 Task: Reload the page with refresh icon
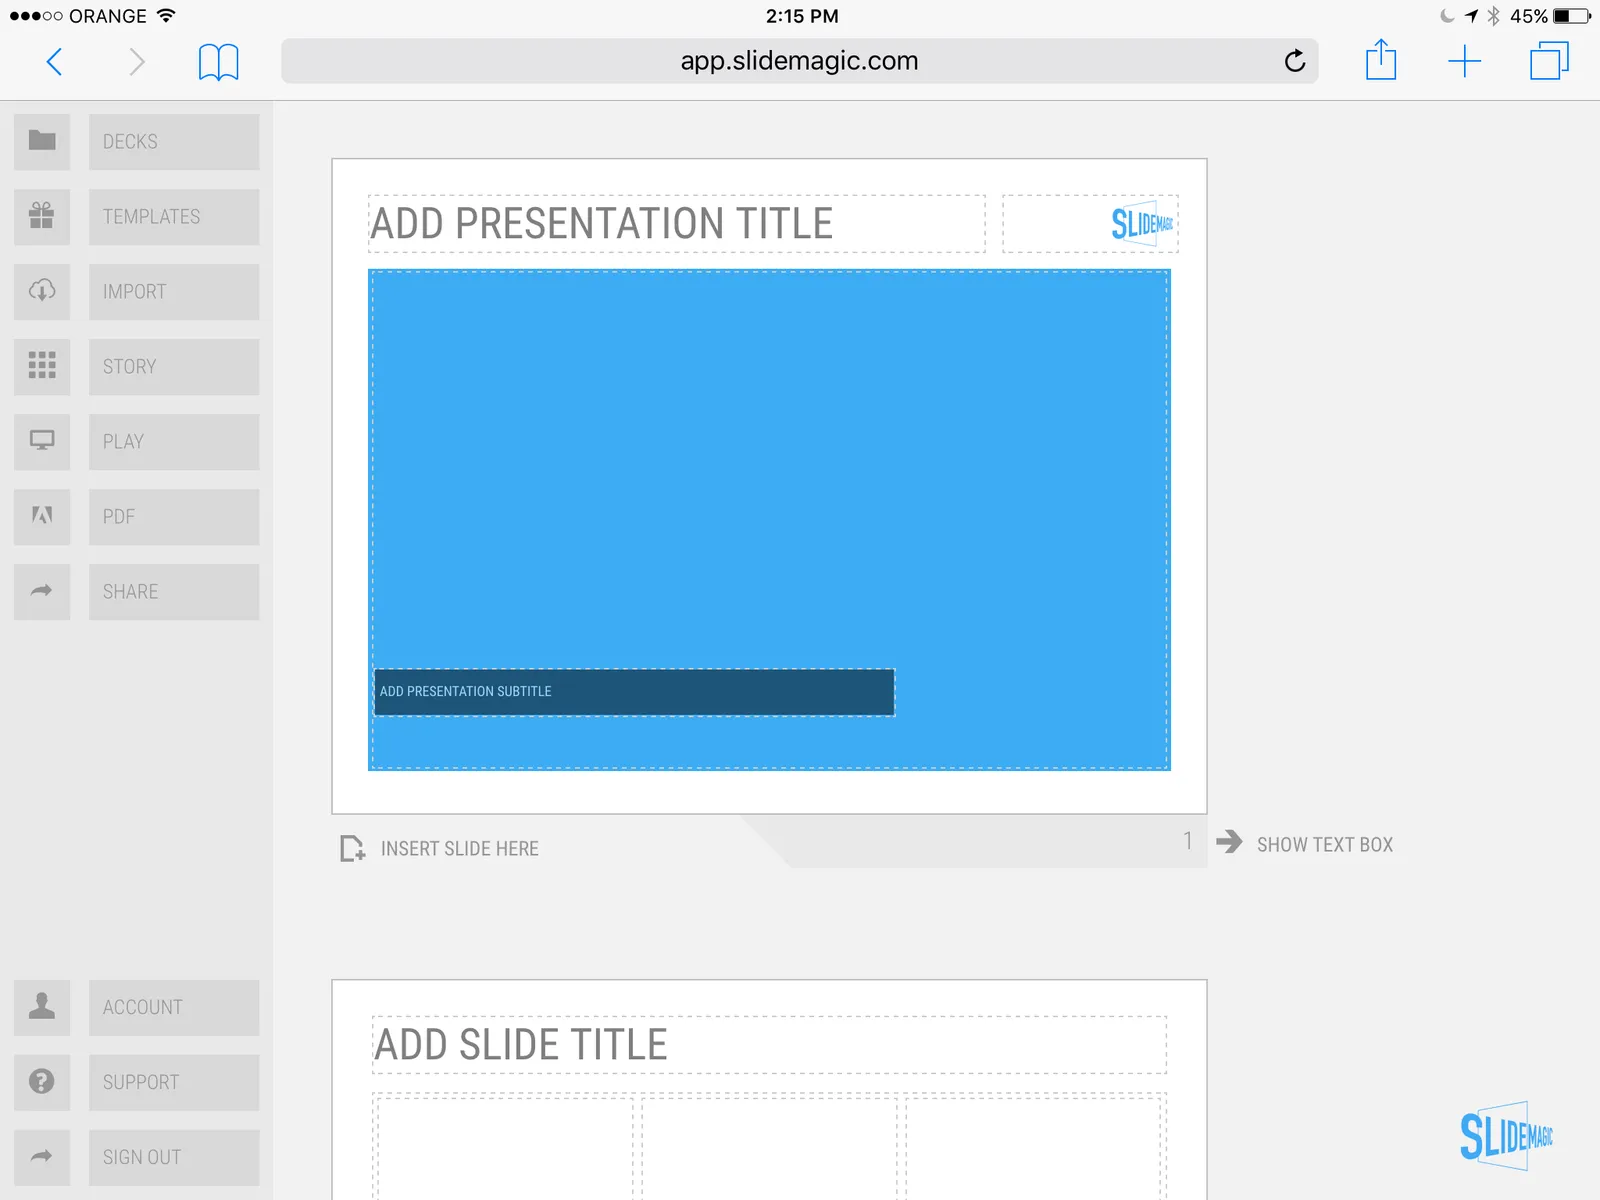click(1295, 61)
